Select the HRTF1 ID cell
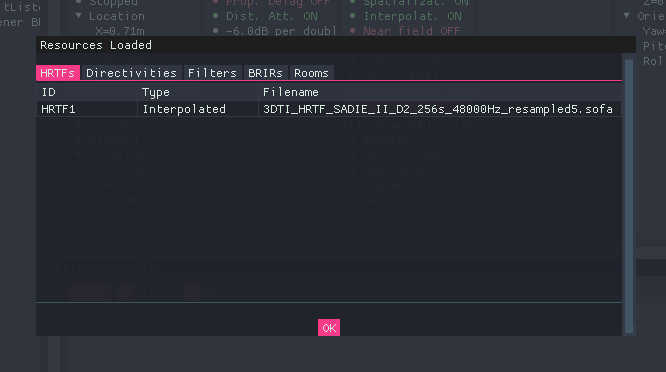Image resolution: width=666 pixels, height=372 pixels. point(87,109)
